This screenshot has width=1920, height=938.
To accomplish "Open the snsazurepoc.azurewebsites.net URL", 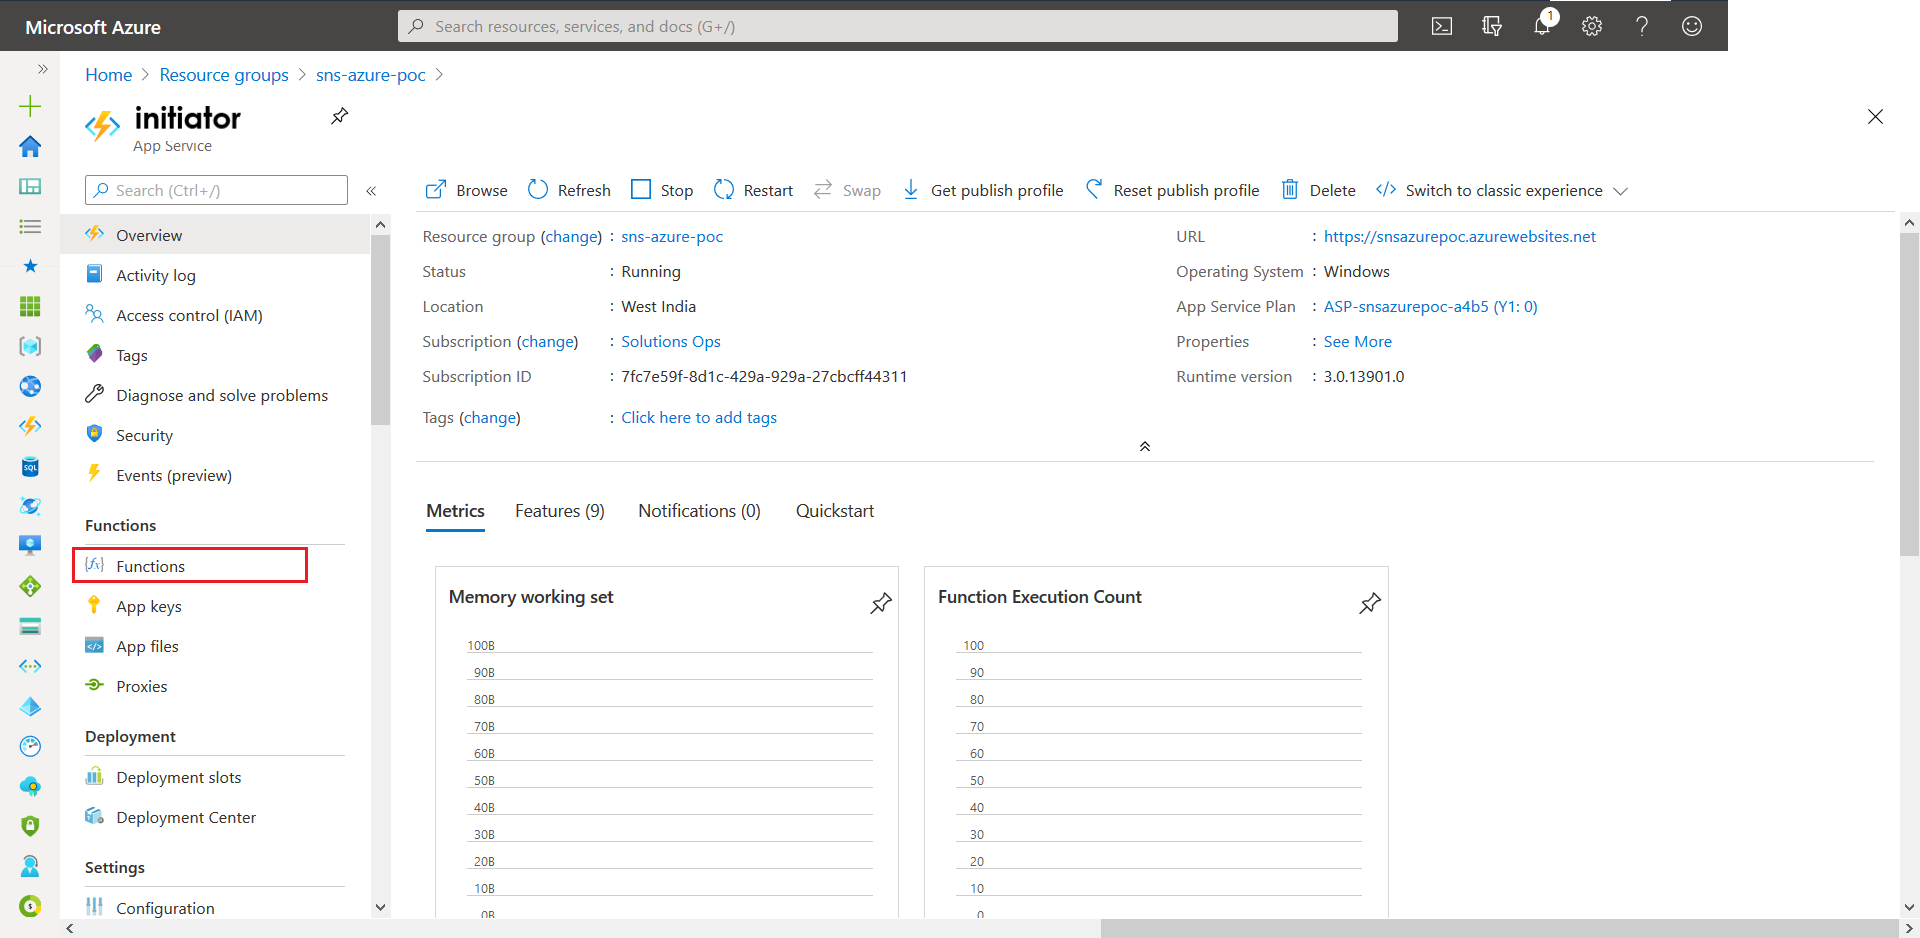I will [x=1460, y=237].
